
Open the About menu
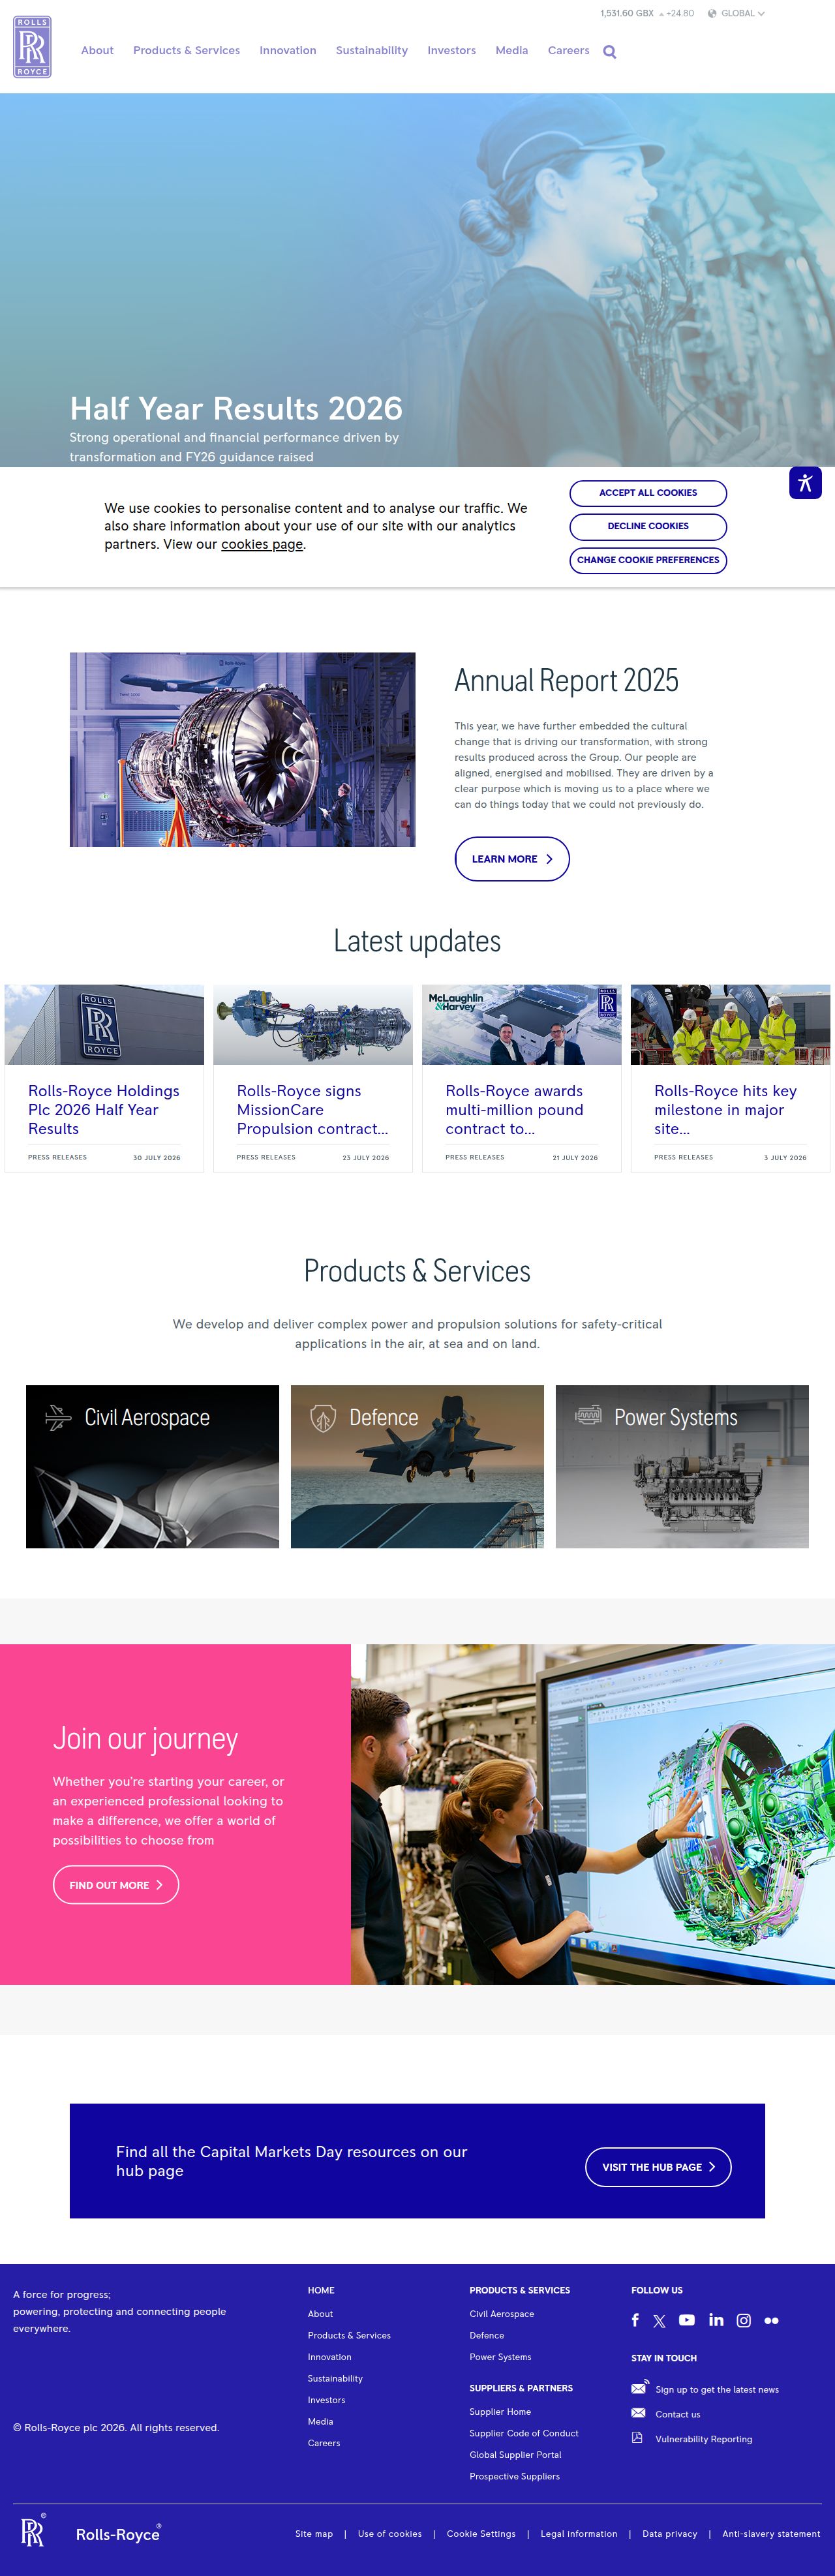pos(97,51)
